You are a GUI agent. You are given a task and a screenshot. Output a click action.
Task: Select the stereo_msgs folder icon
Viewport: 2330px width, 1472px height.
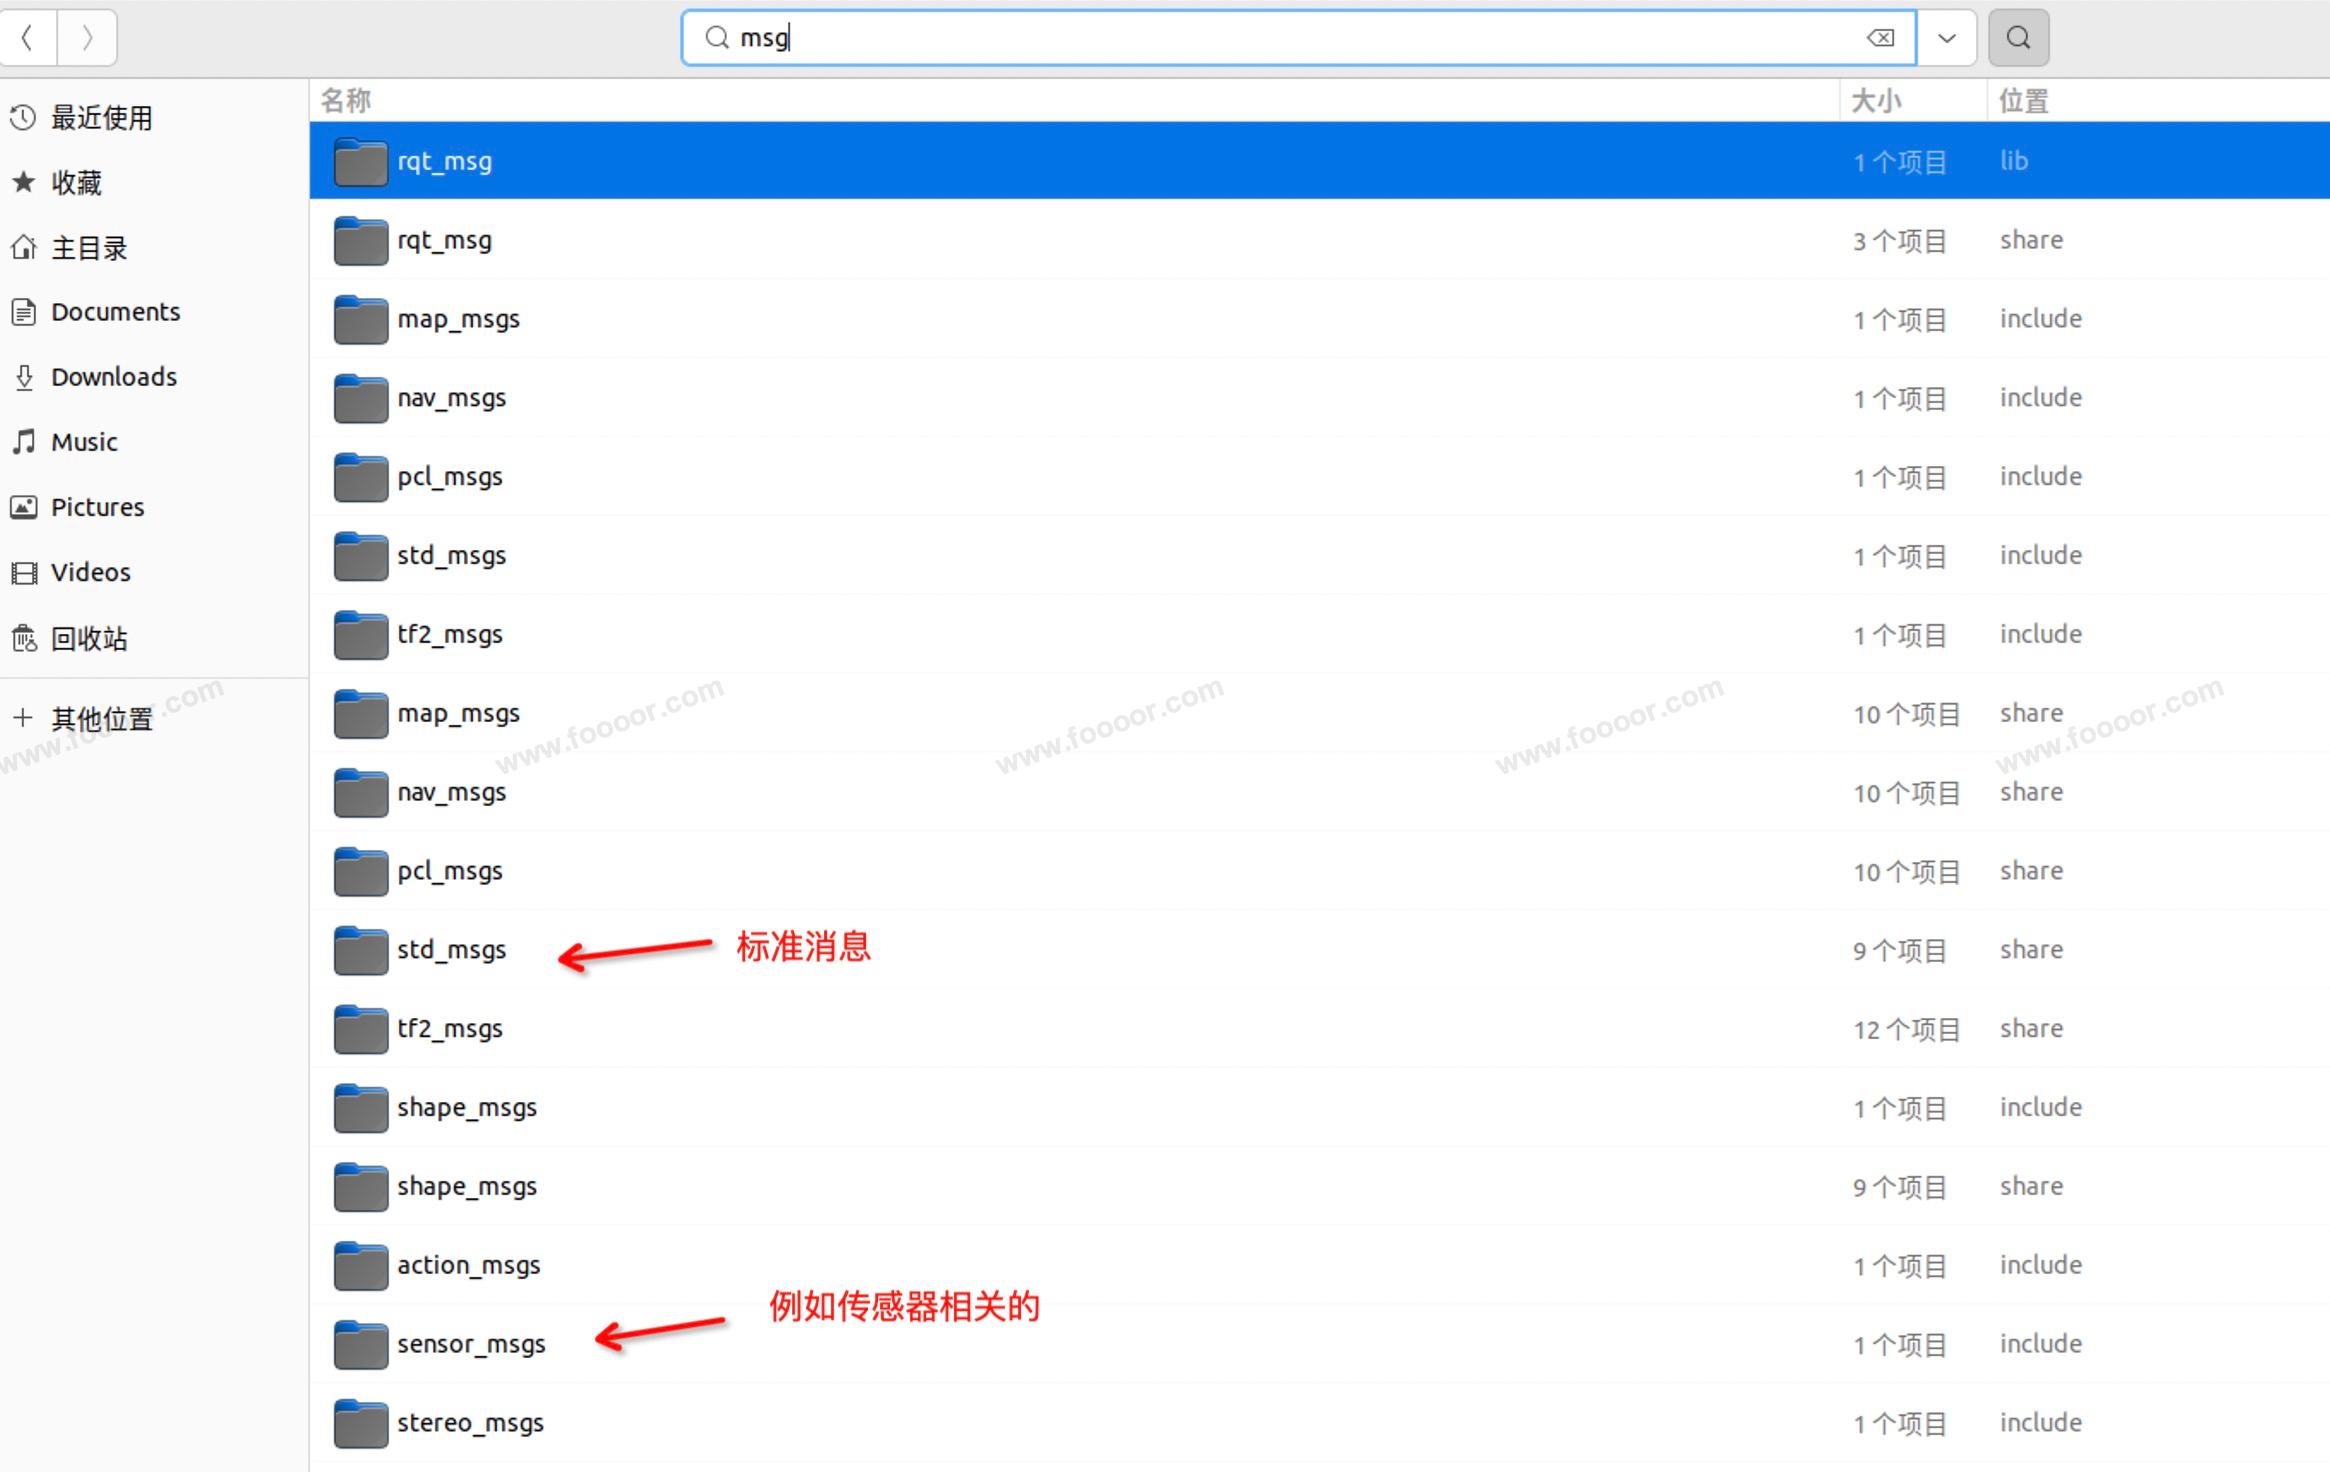tap(361, 1424)
